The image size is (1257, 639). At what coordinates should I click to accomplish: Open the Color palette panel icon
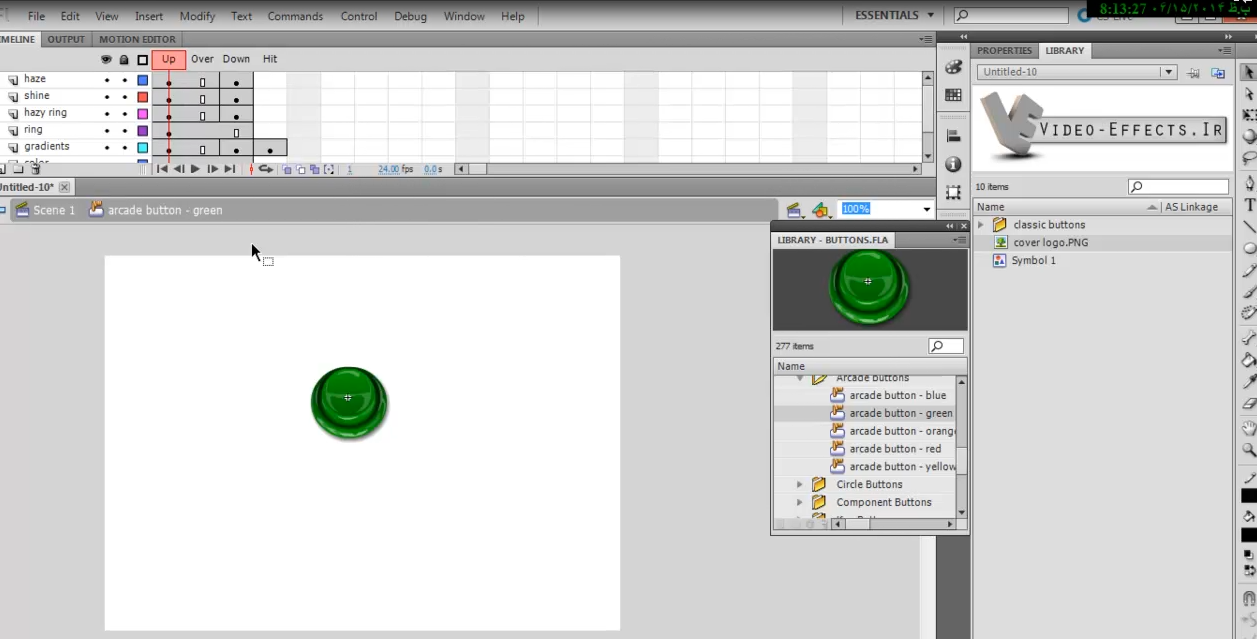[x=953, y=67]
